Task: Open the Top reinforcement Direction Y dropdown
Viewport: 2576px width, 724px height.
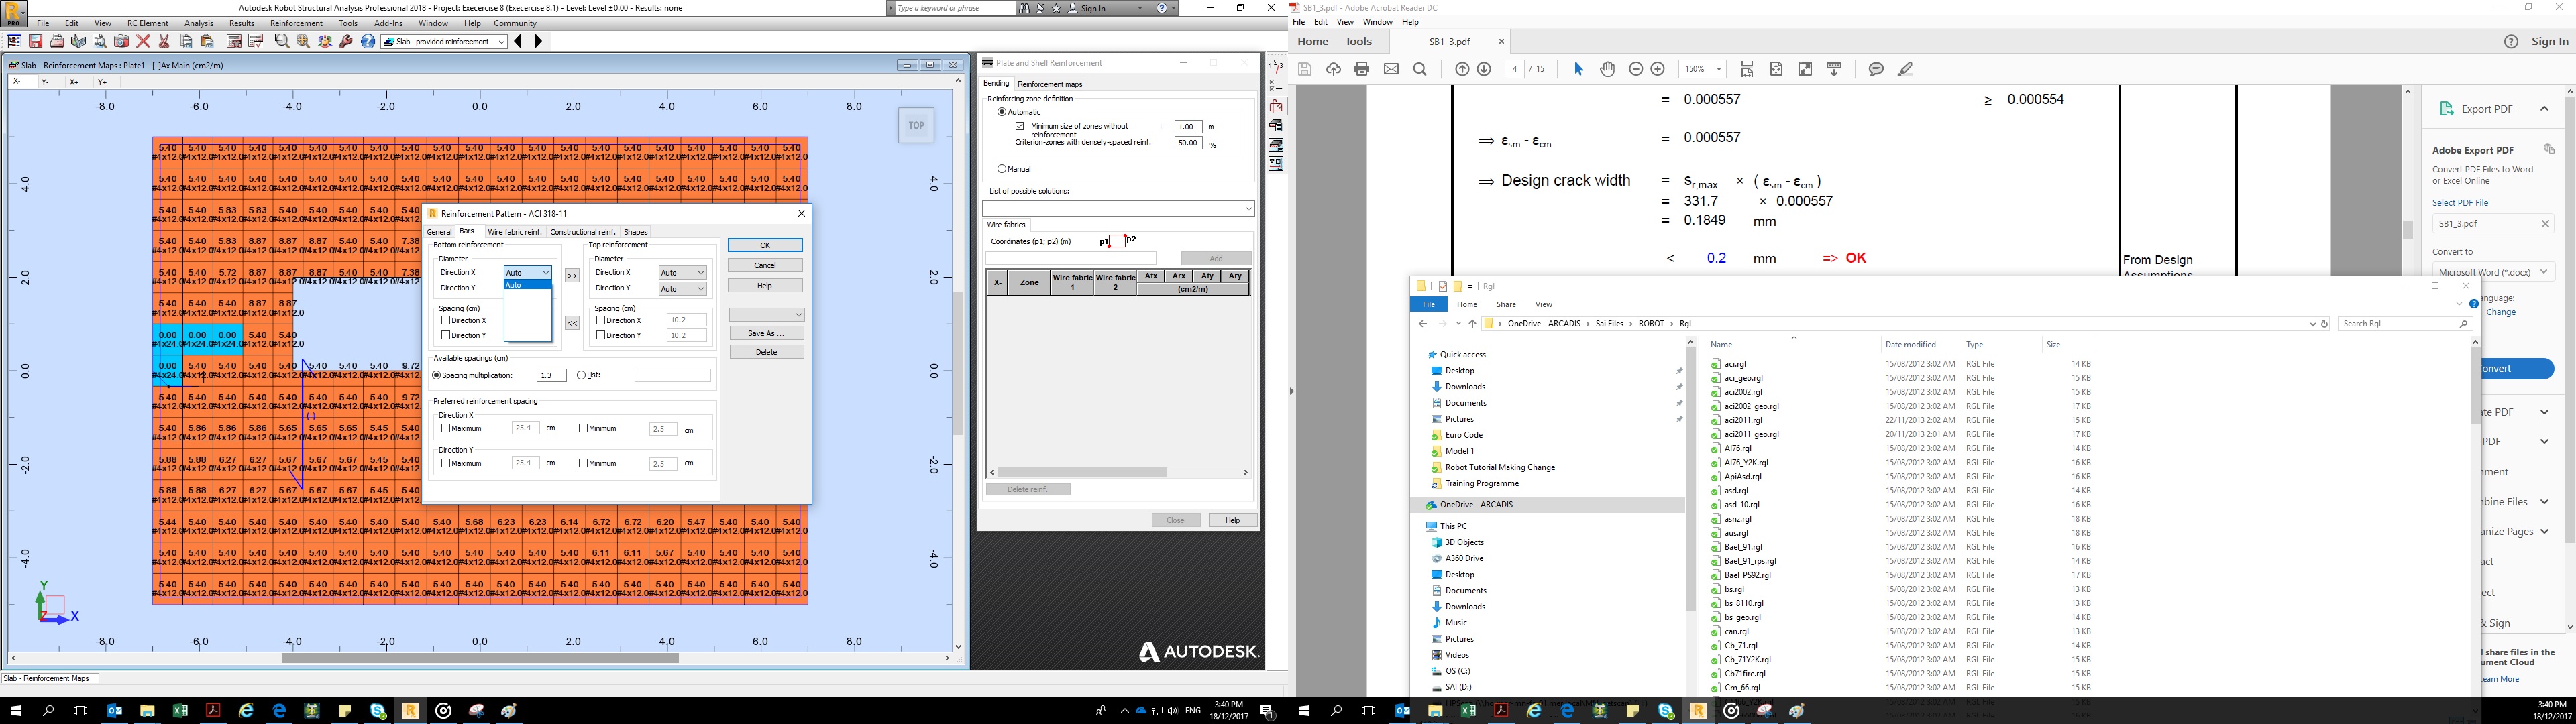Action: (x=683, y=289)
